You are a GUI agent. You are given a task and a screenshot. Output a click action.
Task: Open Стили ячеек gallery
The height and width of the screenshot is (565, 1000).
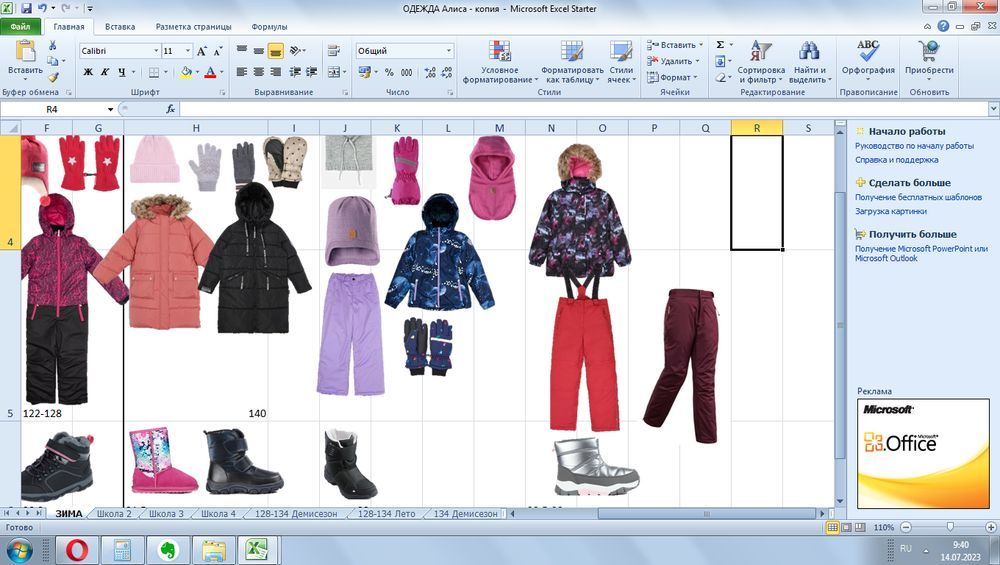(621, 62)
